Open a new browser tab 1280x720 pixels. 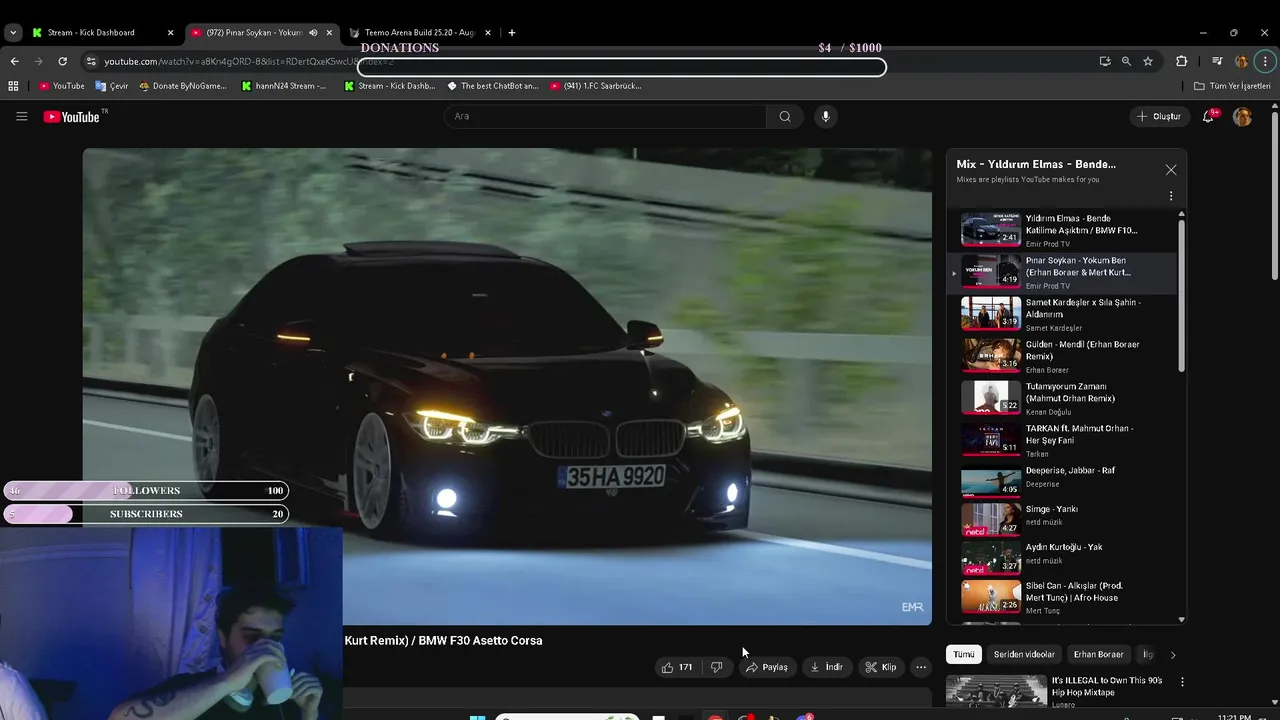pyautogui.click(x=512, y=32)
